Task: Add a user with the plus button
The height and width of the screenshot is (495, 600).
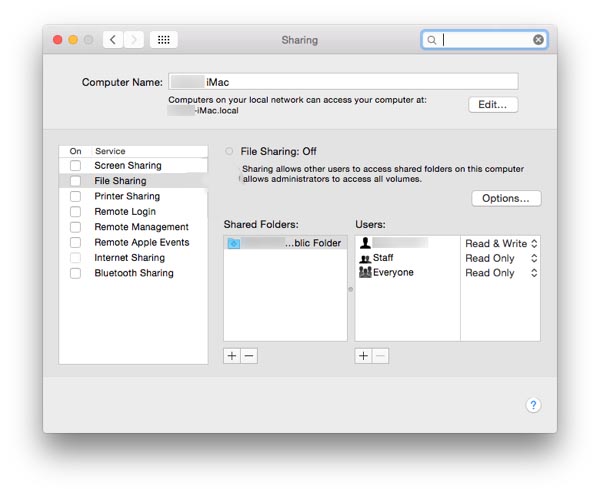Action: pos(364,356)
